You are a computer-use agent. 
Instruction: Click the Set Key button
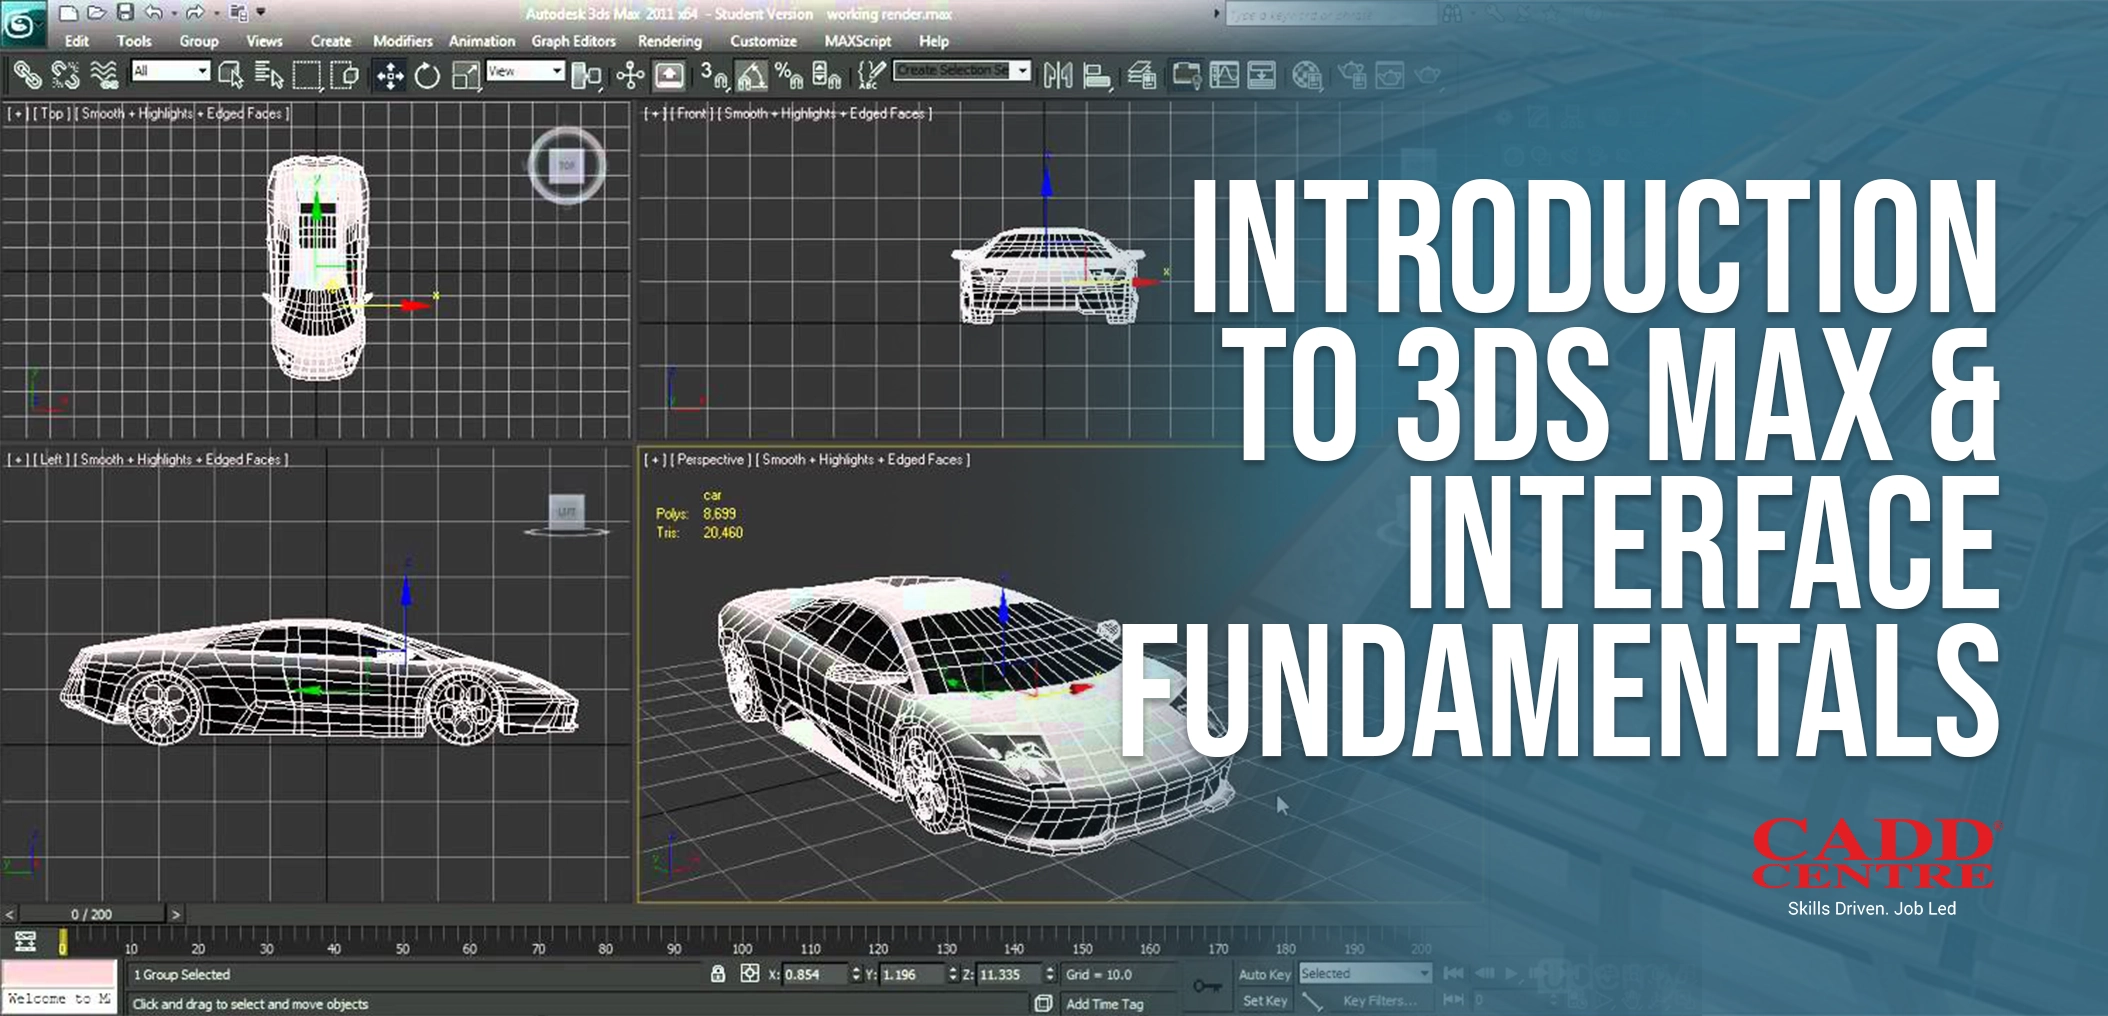[x=1264, y=1001]
